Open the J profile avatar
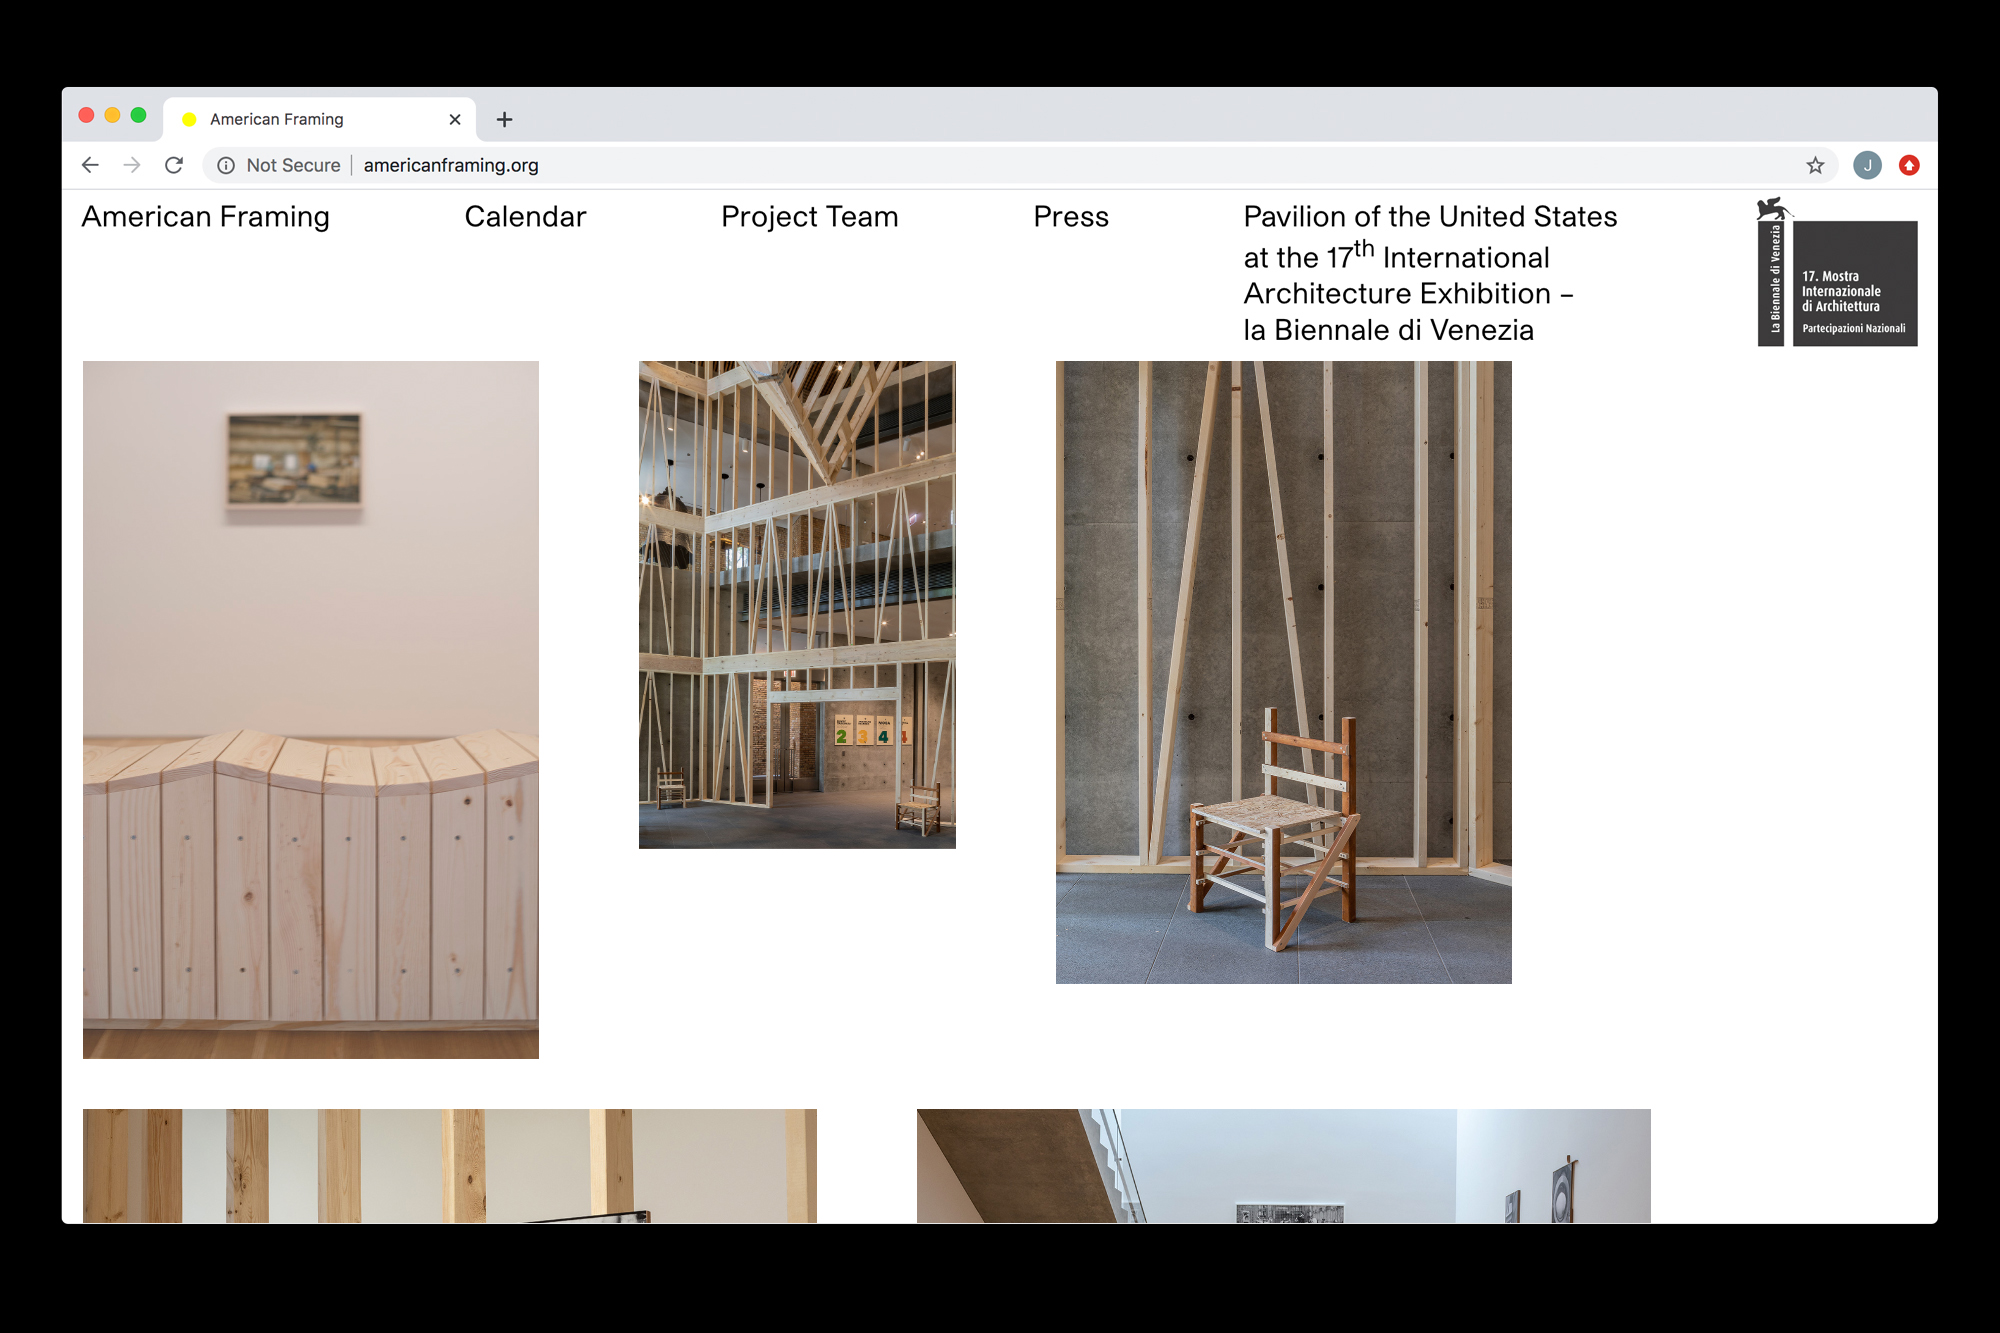Screen dimensions: 2000x1333 [x=1867, y=165]
